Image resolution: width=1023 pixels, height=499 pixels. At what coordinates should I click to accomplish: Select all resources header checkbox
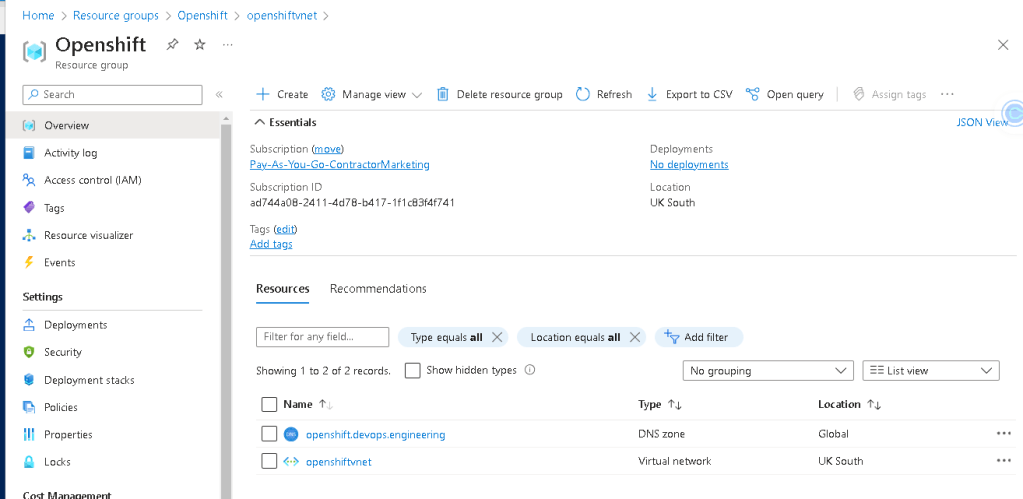click(269, 404)
